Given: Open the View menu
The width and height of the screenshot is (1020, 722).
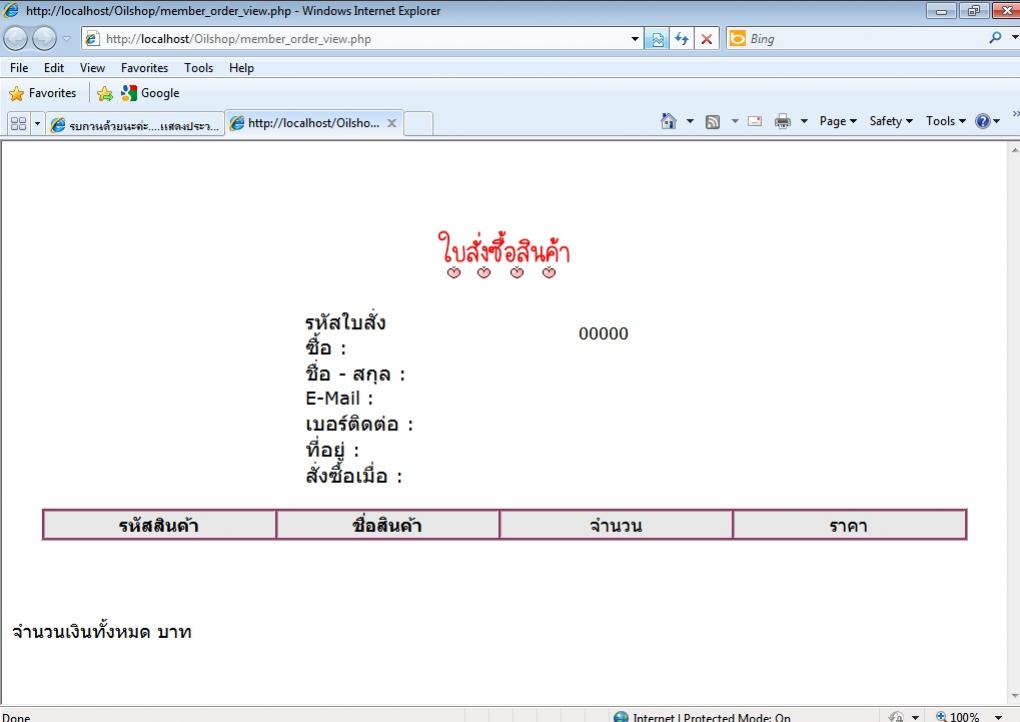Looking at the screenshot, I should click(92, 68).
